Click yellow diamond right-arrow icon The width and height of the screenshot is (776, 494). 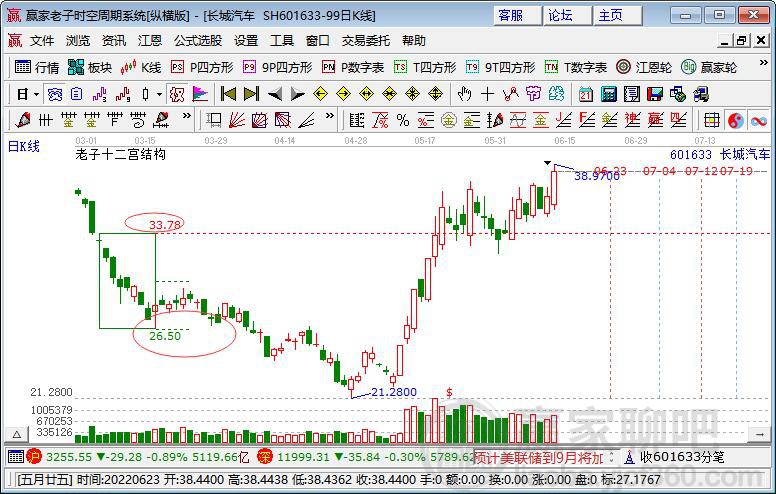pos(343,94)
